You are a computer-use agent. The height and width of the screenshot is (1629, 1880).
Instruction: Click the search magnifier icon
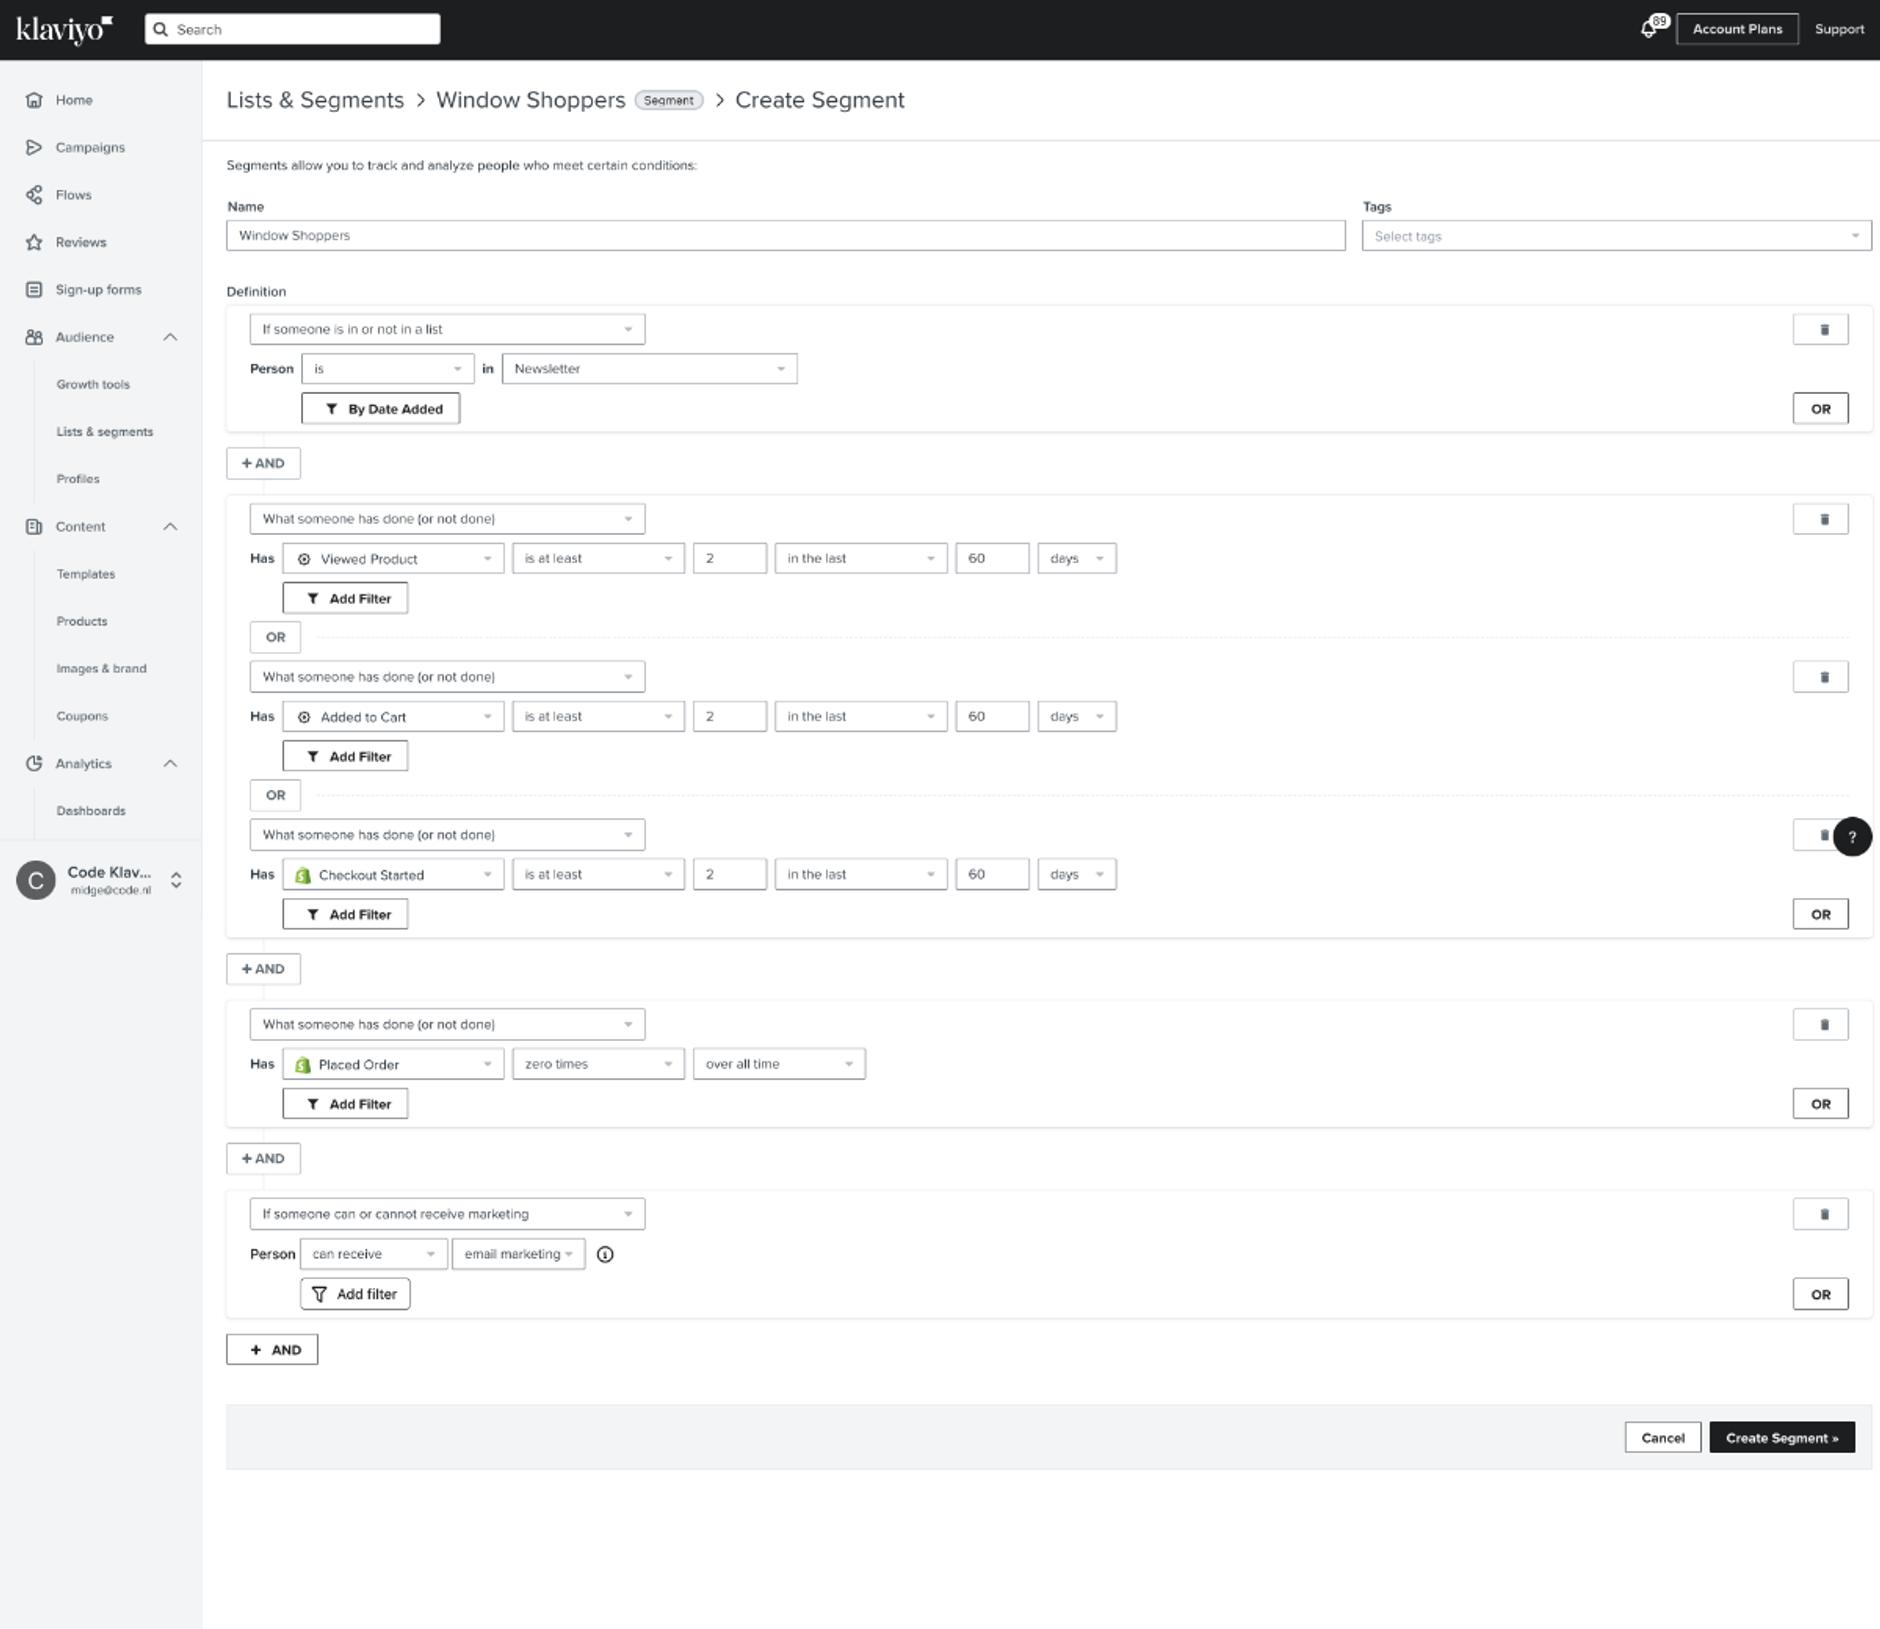tap(160, 29)
